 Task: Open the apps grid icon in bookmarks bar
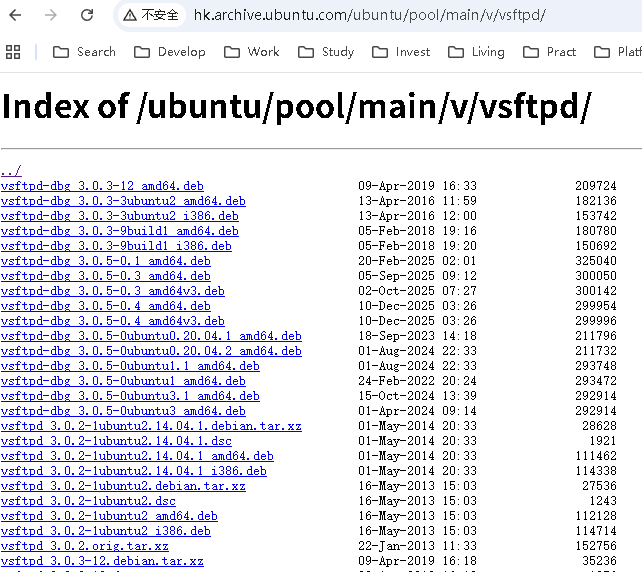[13, 52]
